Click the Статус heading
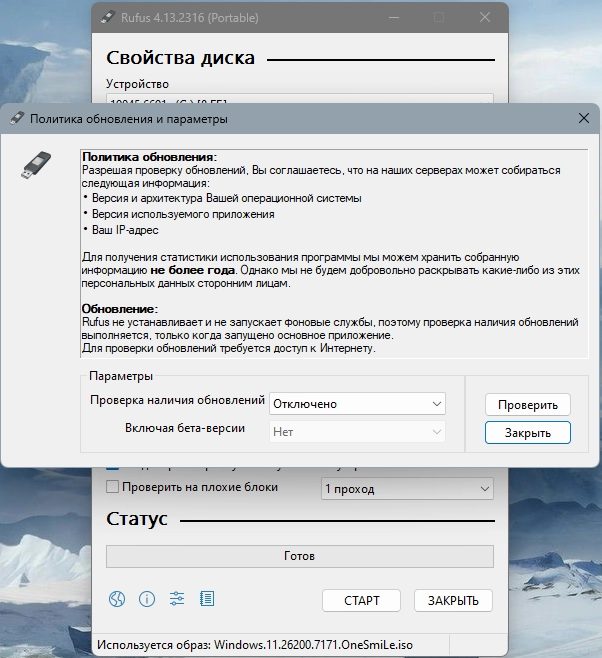The width and height of the screenshot is (602, 658). pyautogui.click(x=137, y=519)
